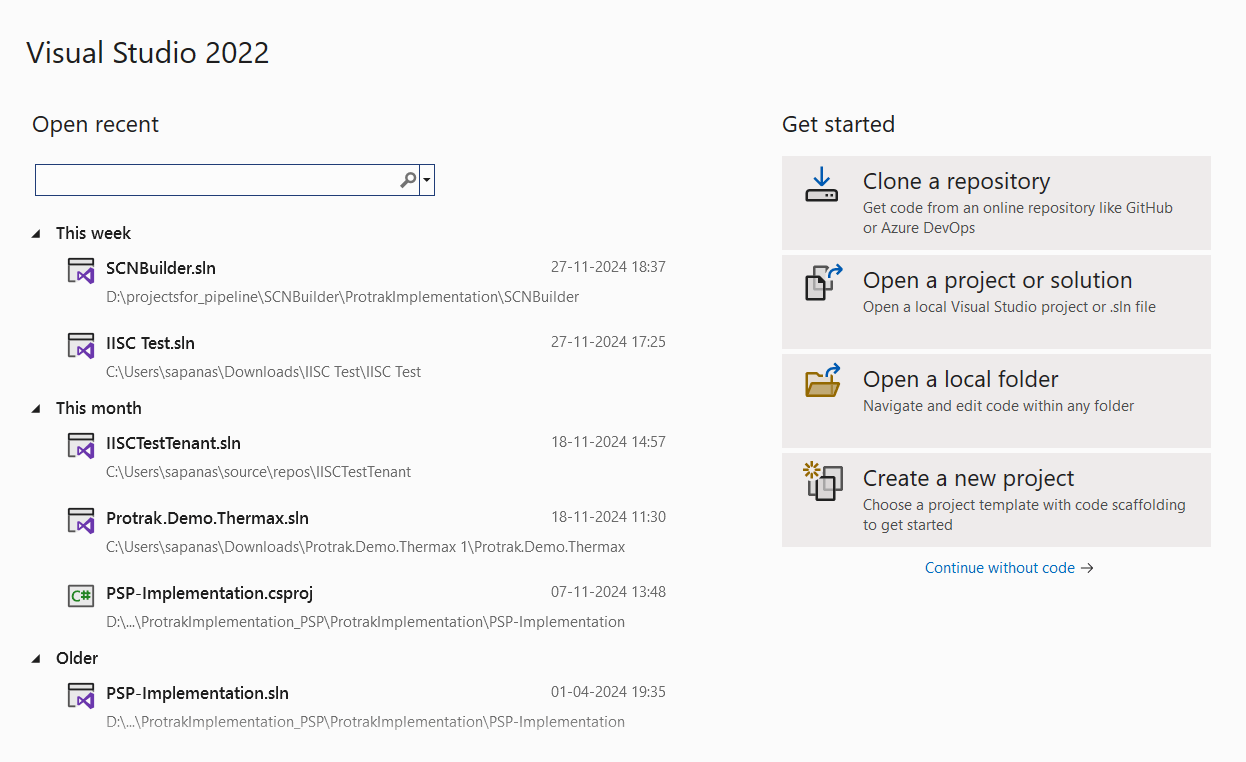Open the search box dropdown arrow

pyautogui.click(x=427, y=180)
